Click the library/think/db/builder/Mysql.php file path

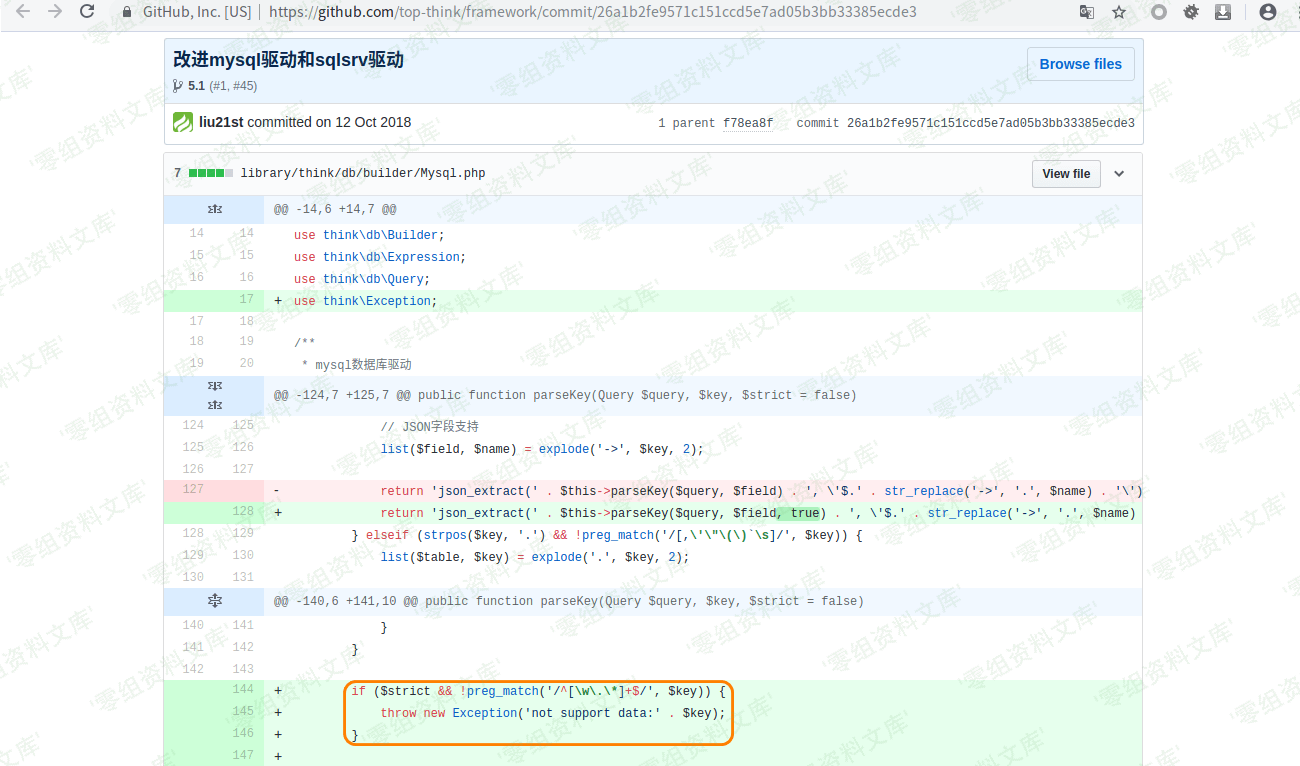pos(362,174)
